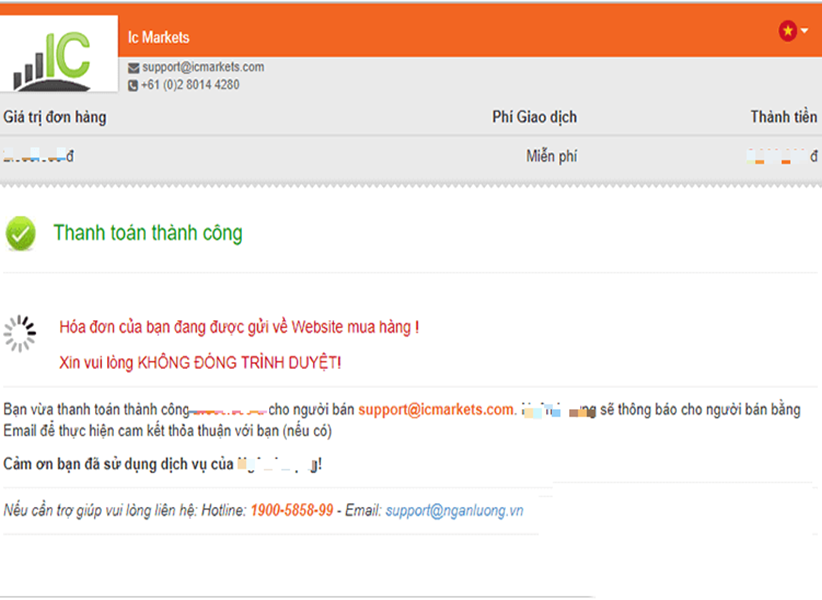Click the hotline number 1900-5858-99
The image size is (822, 600).
pyautogui.click(x=291, y=510)
